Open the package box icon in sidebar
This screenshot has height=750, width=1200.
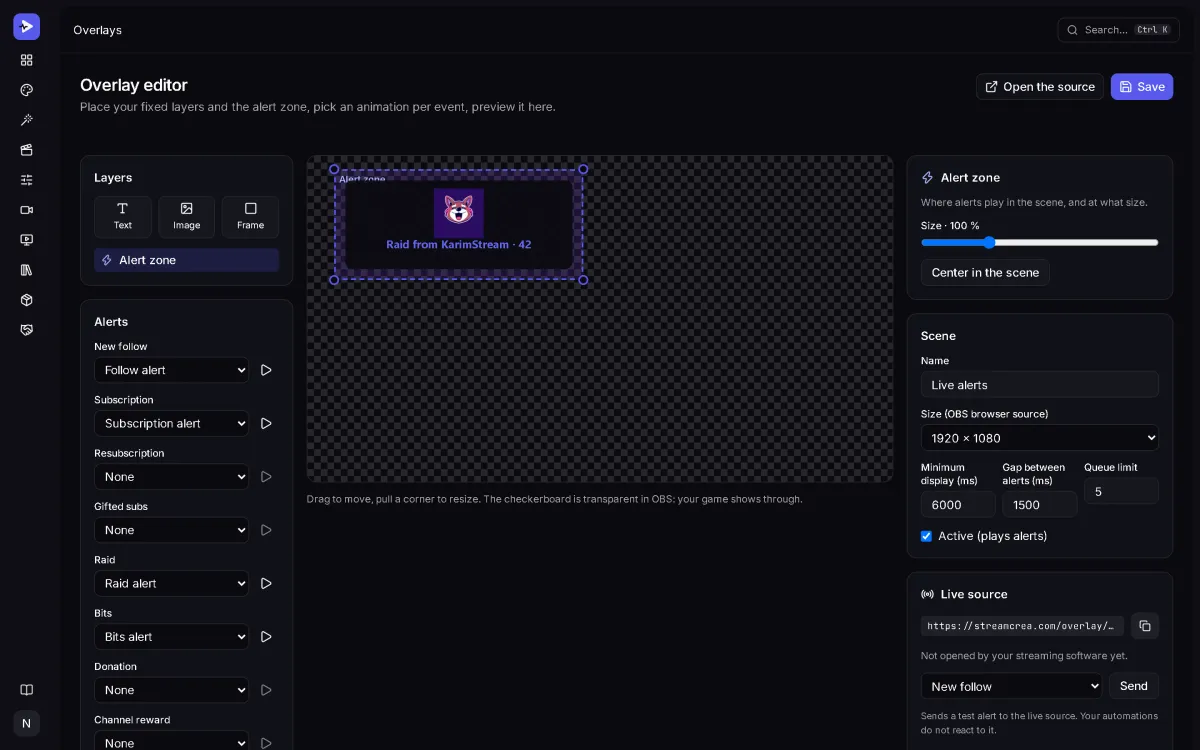27,300
